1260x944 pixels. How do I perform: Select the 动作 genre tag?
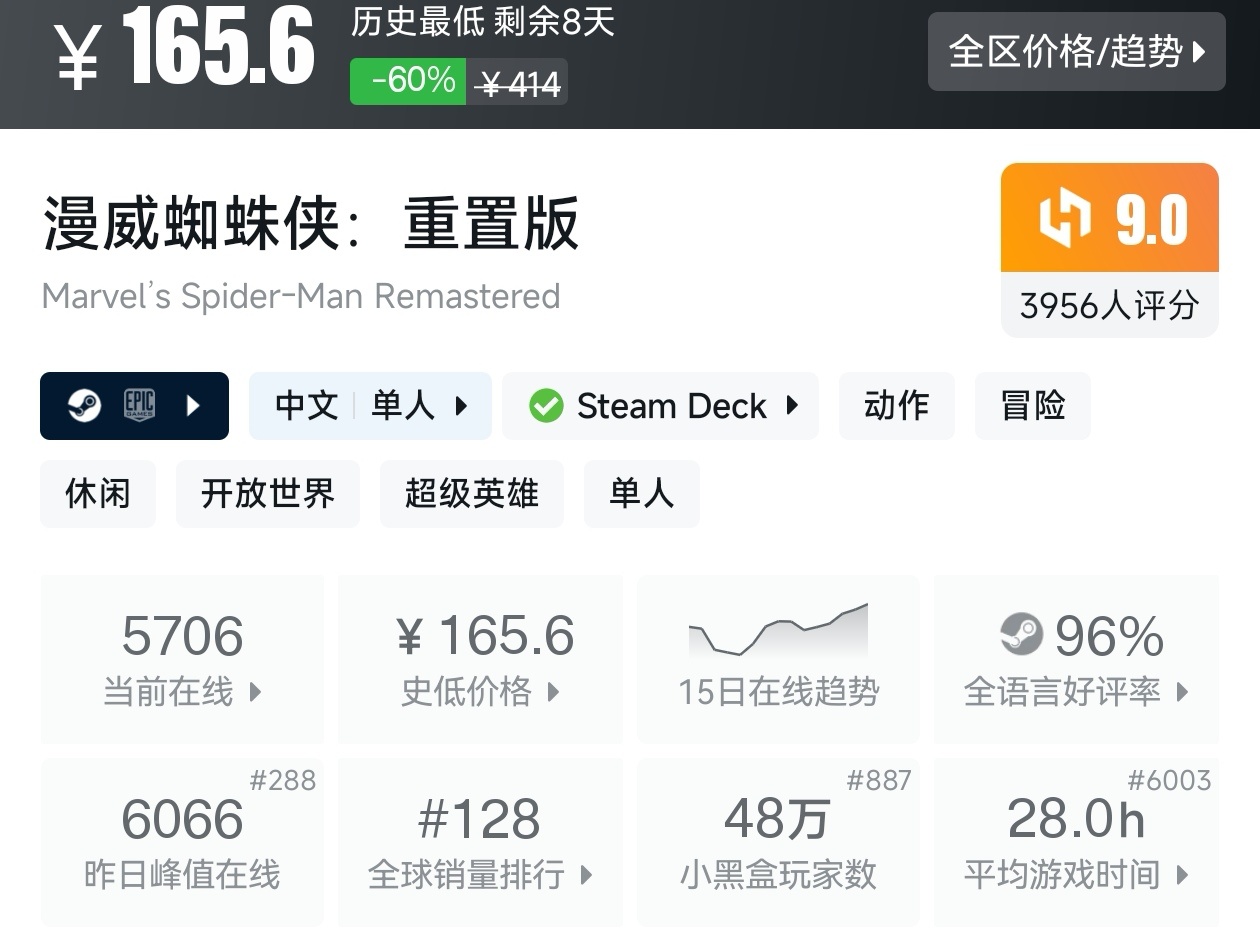tap(897, 406)
